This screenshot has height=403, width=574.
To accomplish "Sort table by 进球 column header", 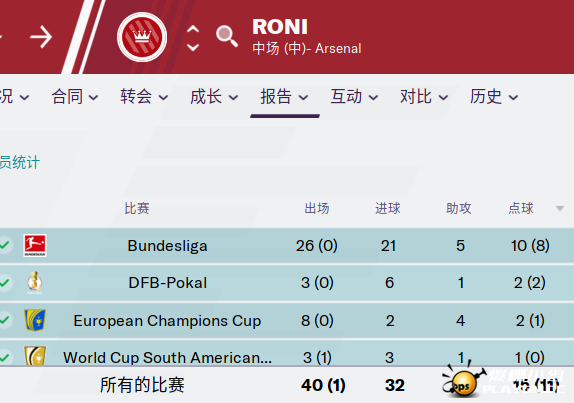I will click(x=388, y=208).
